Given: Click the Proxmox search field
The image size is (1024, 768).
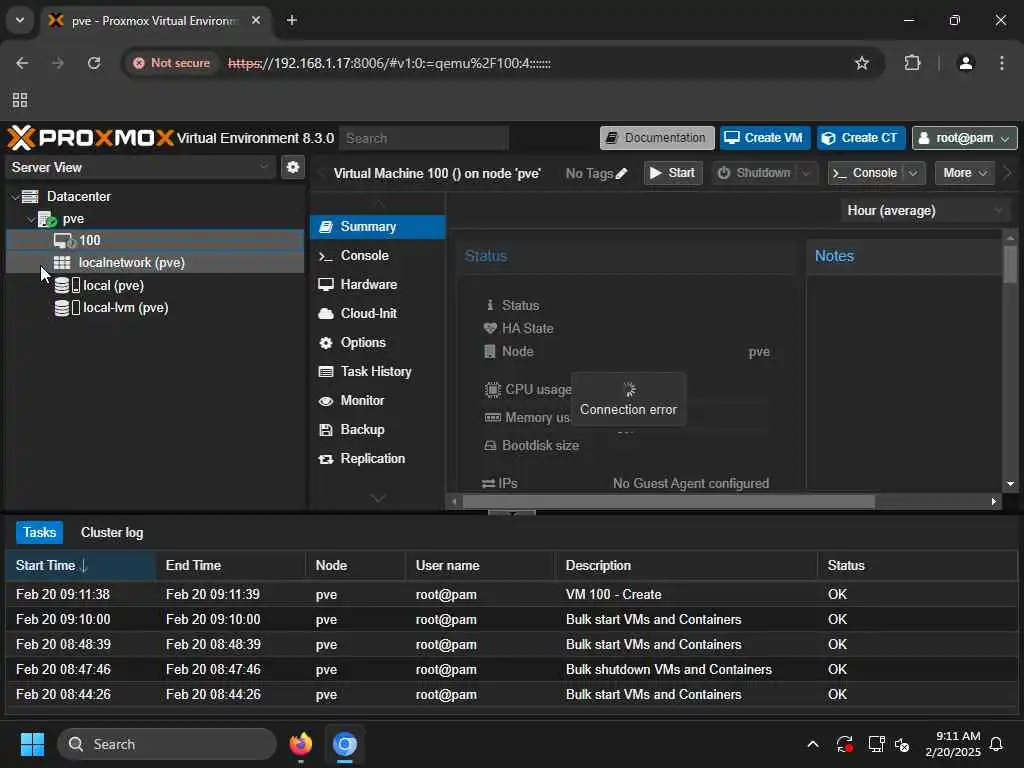Looking at the screenshot, I should (423, 138).
